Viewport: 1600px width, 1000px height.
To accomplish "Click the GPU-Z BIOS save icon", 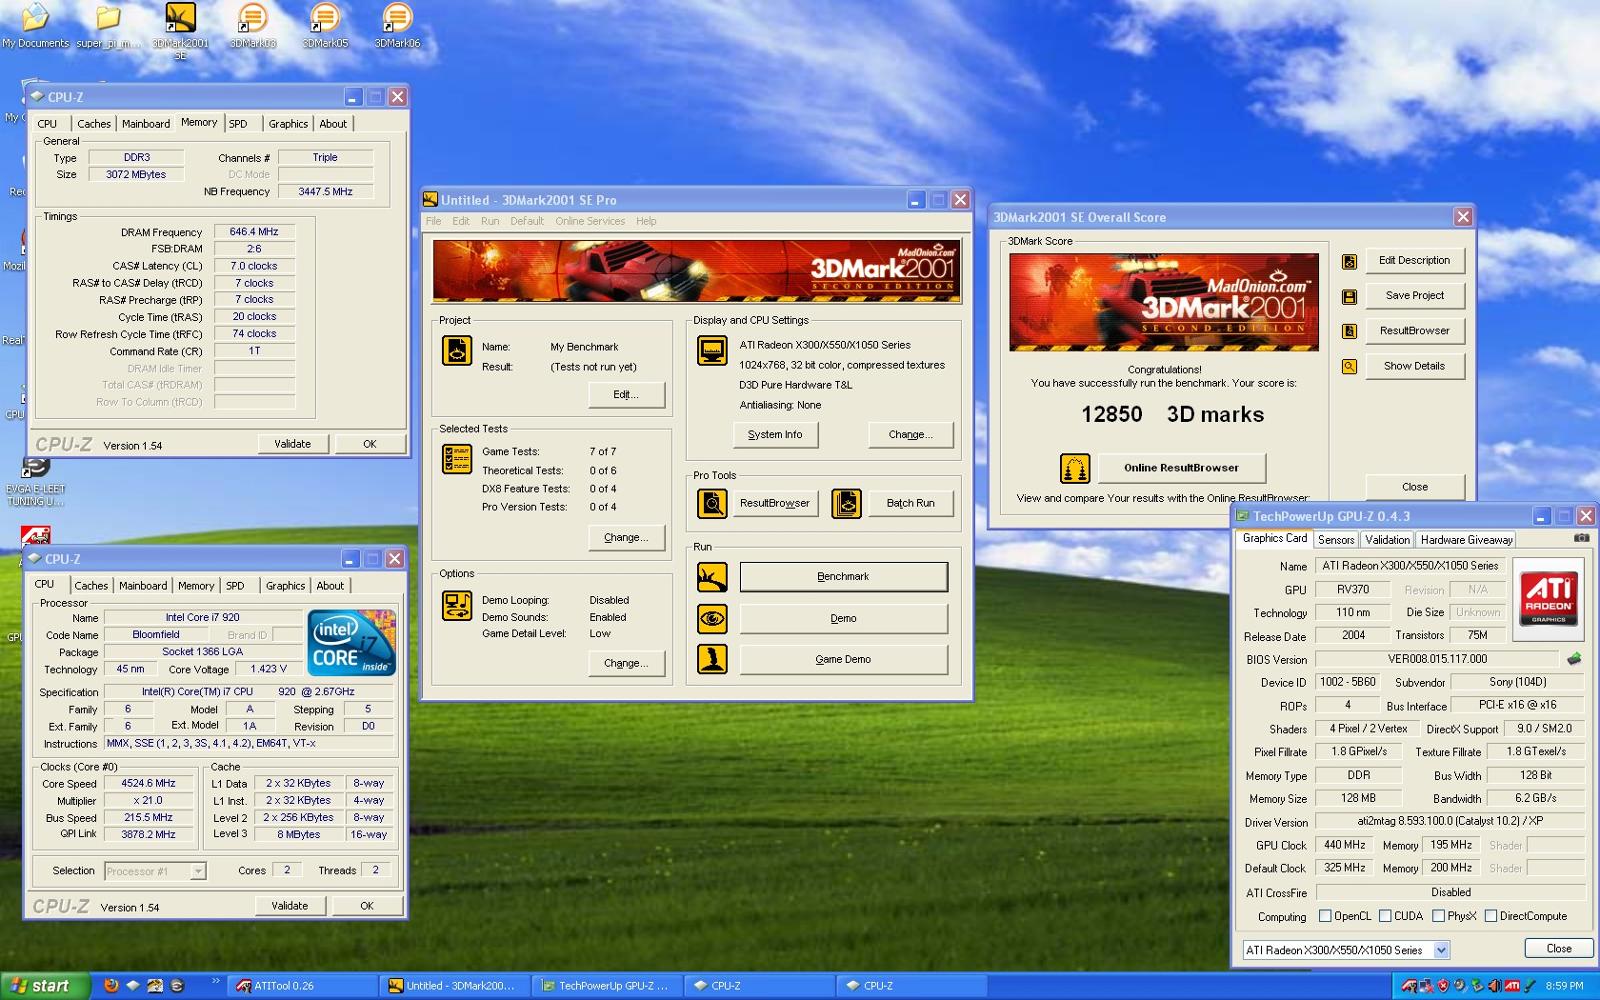I will 1573,659.
